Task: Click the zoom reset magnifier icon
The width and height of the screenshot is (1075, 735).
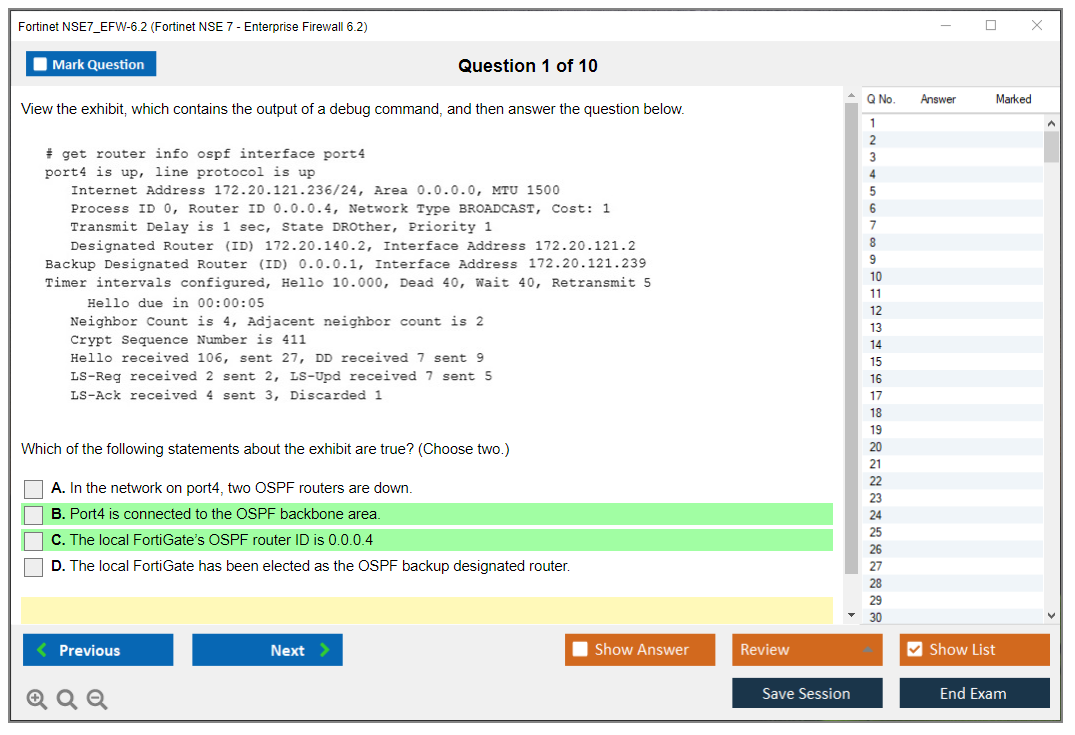Action: pyautogui.click(x=66, y=700)
